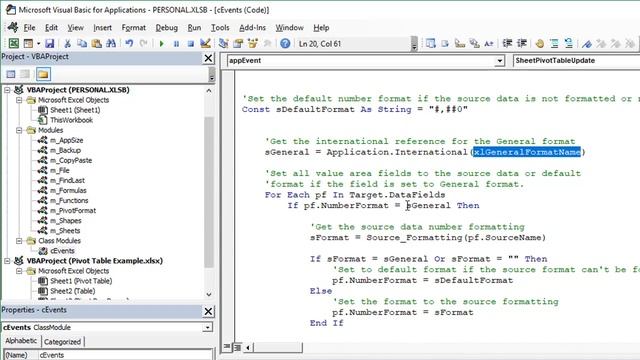Click the Quick Info icon

point(460,43)
